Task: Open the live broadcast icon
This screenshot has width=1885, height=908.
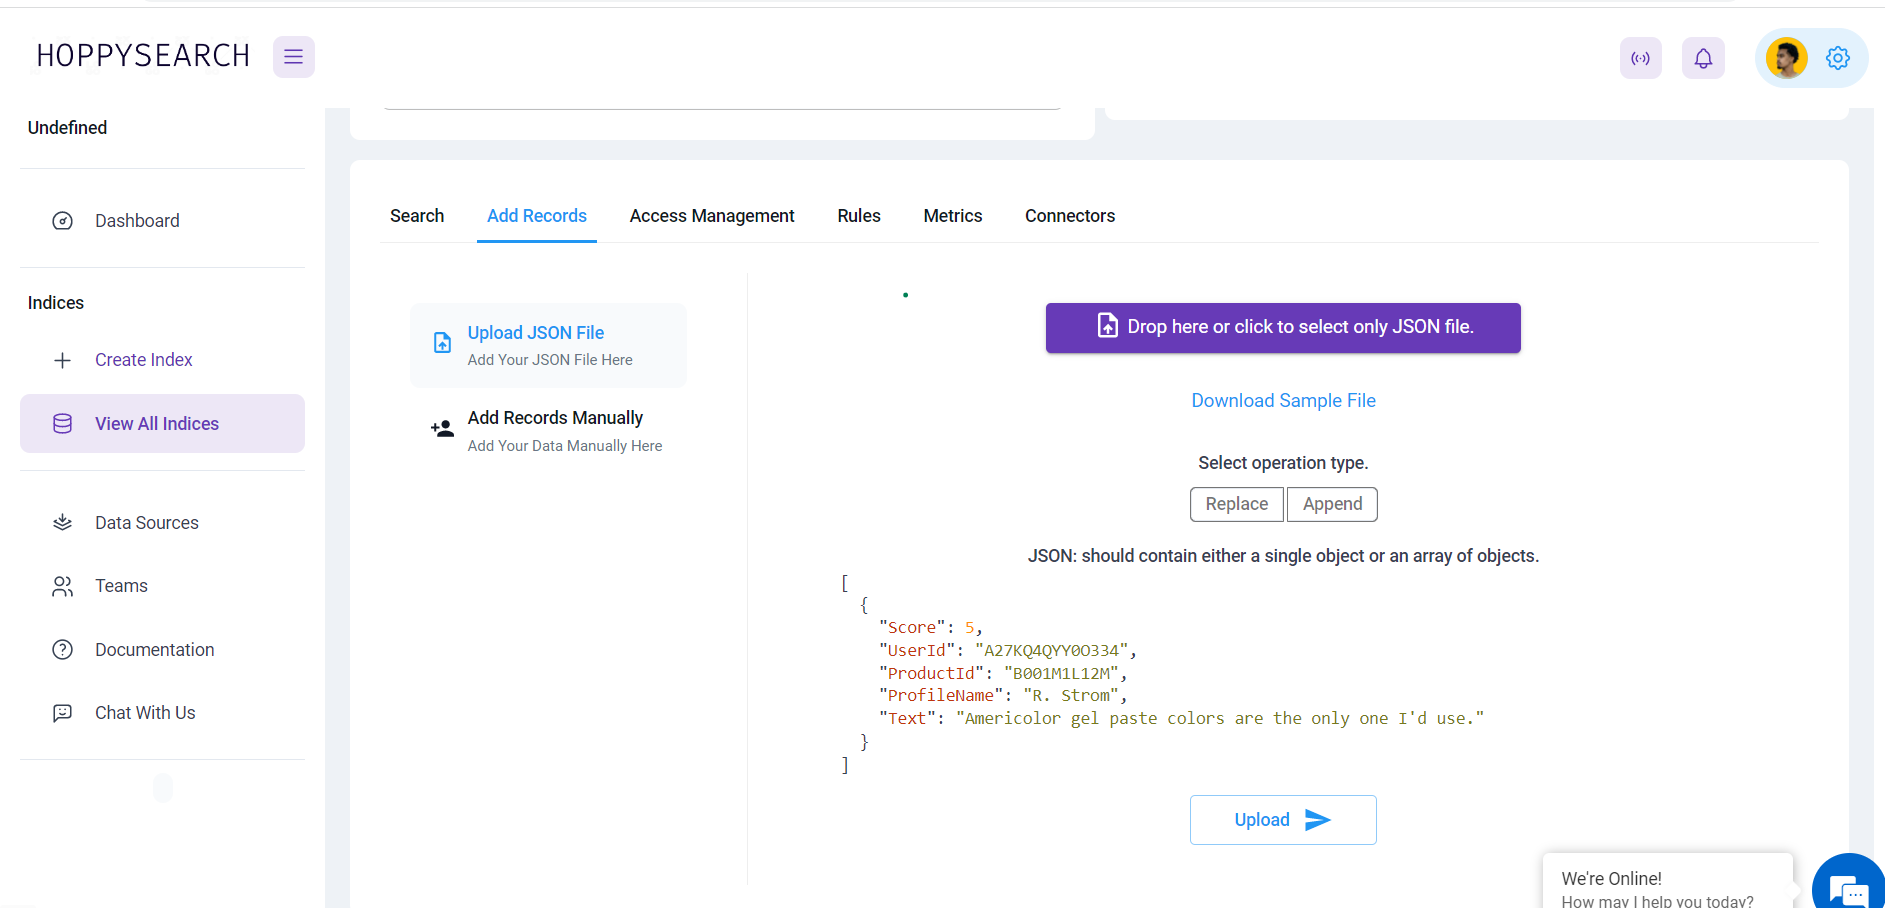Action: click(1641, 58)
